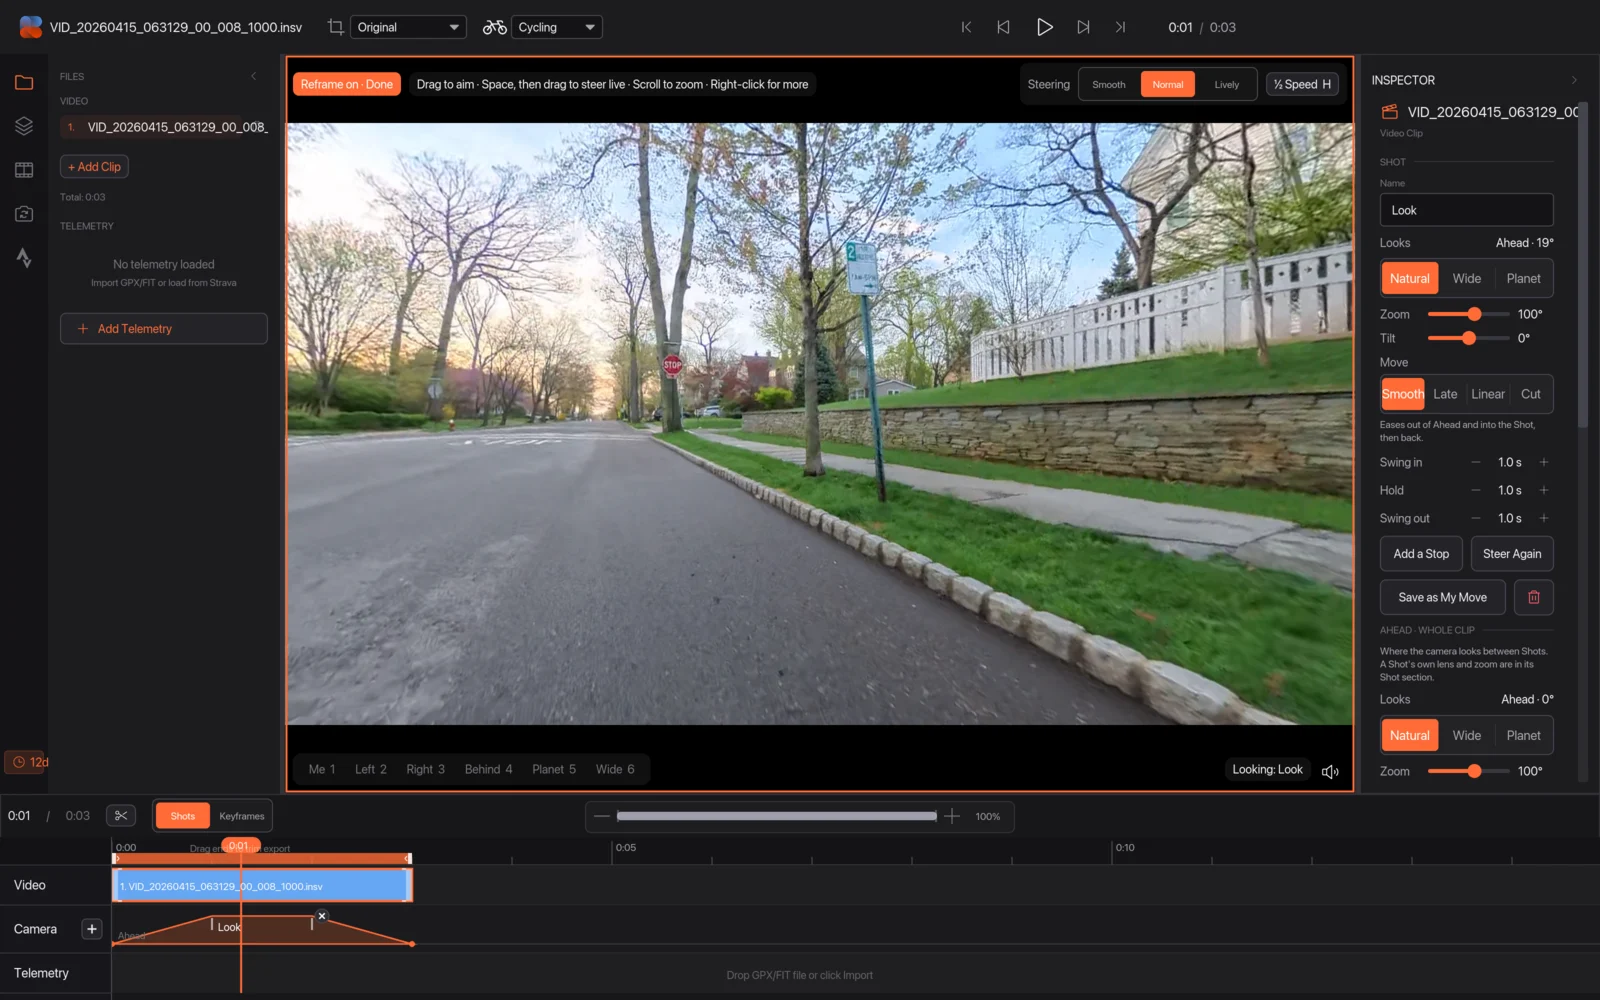The width and height of the screenshot is (1600, 1000).
Task: Mute the audio speaker icon
Action: point(1330,771)
